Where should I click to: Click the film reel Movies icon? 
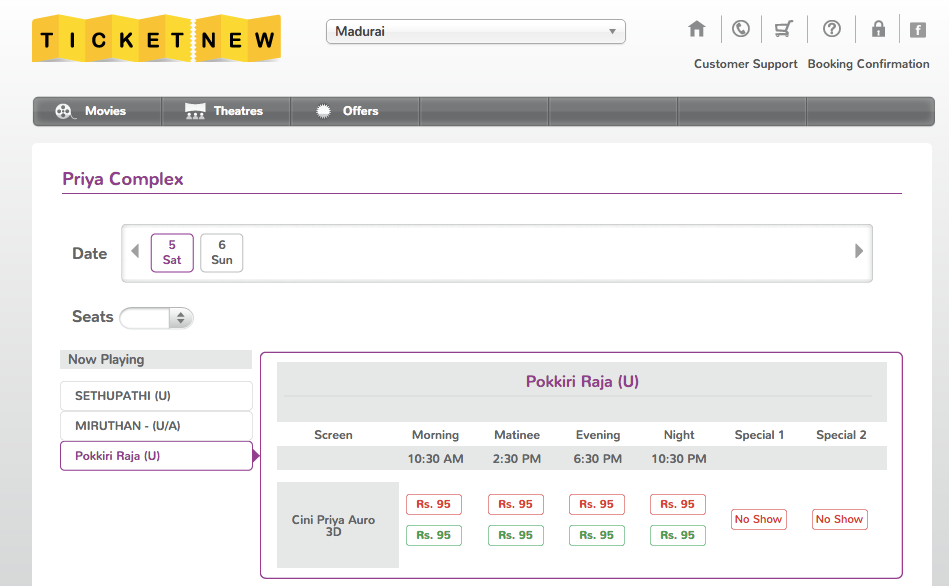click(64, 111)
